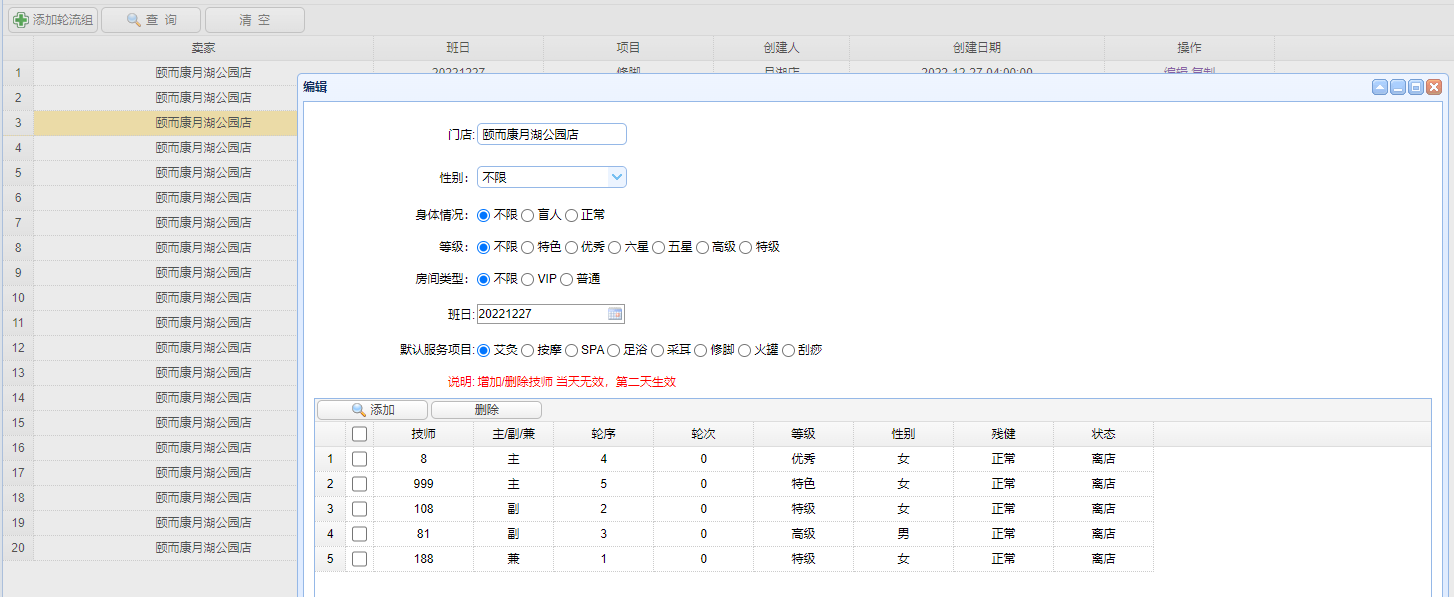
Task: Check the box for technician 81
Action: point(360,534)
